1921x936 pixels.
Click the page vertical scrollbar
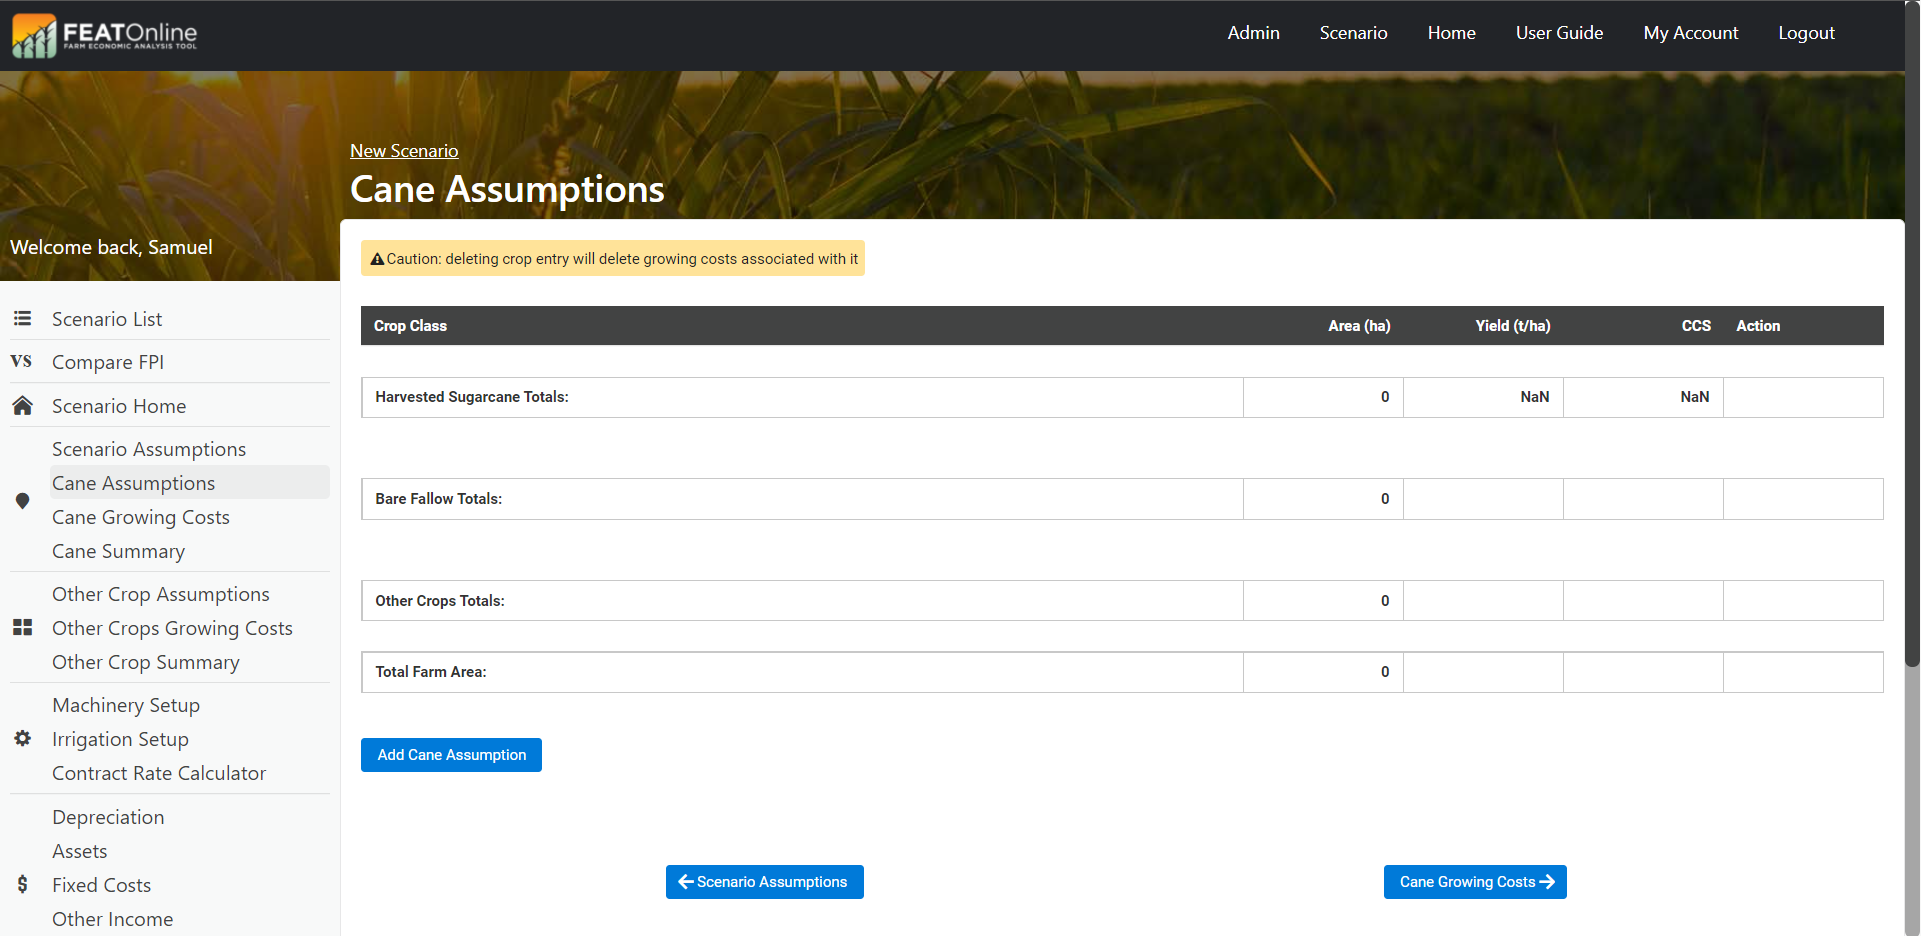click(x=1912, y=400)
